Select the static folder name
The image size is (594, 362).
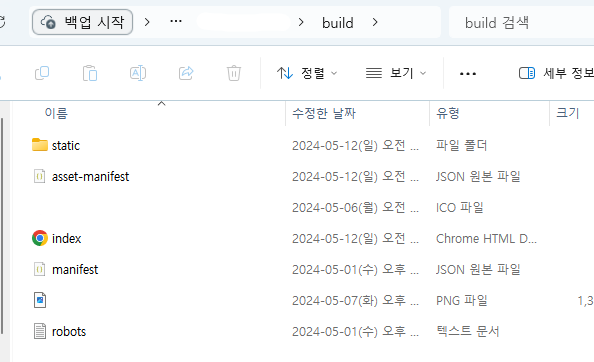[x=66, y=146]
